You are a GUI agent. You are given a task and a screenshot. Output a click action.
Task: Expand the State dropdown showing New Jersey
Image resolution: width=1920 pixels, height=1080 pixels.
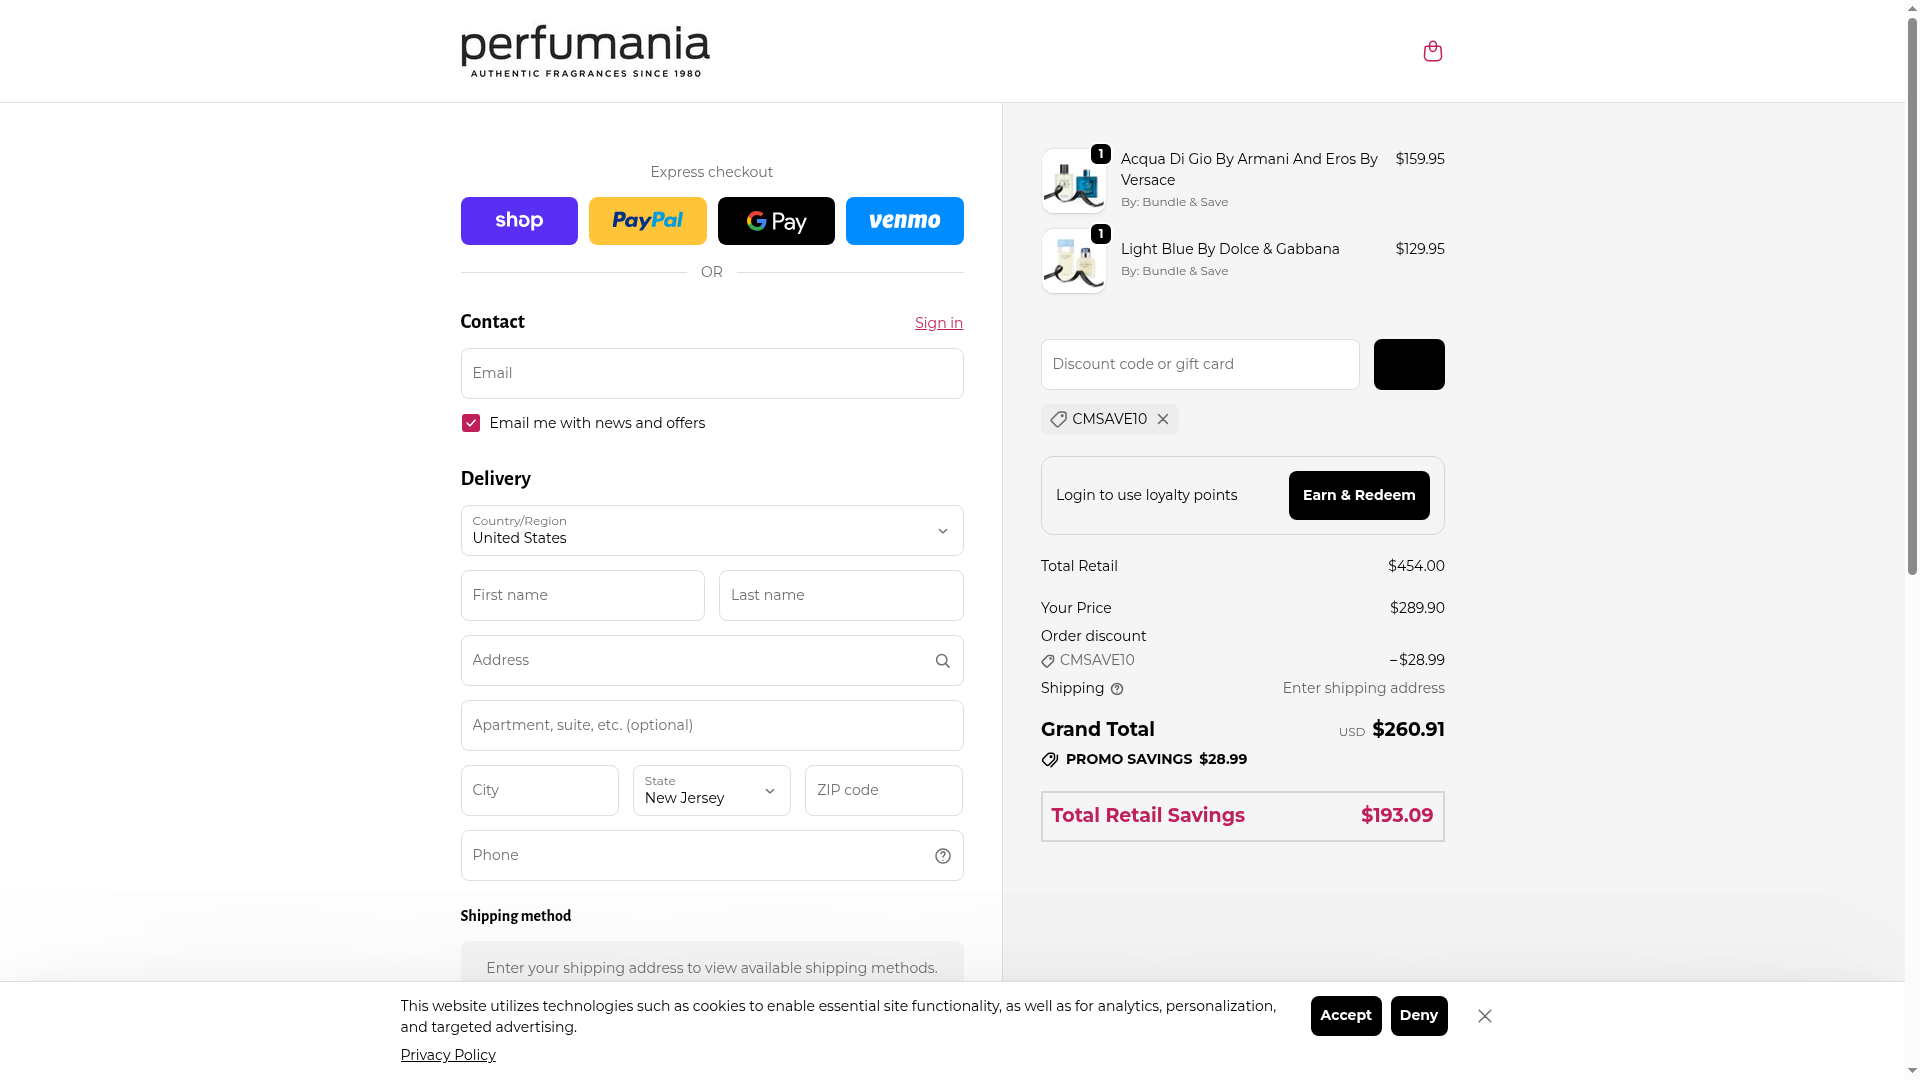coord(711,791)
